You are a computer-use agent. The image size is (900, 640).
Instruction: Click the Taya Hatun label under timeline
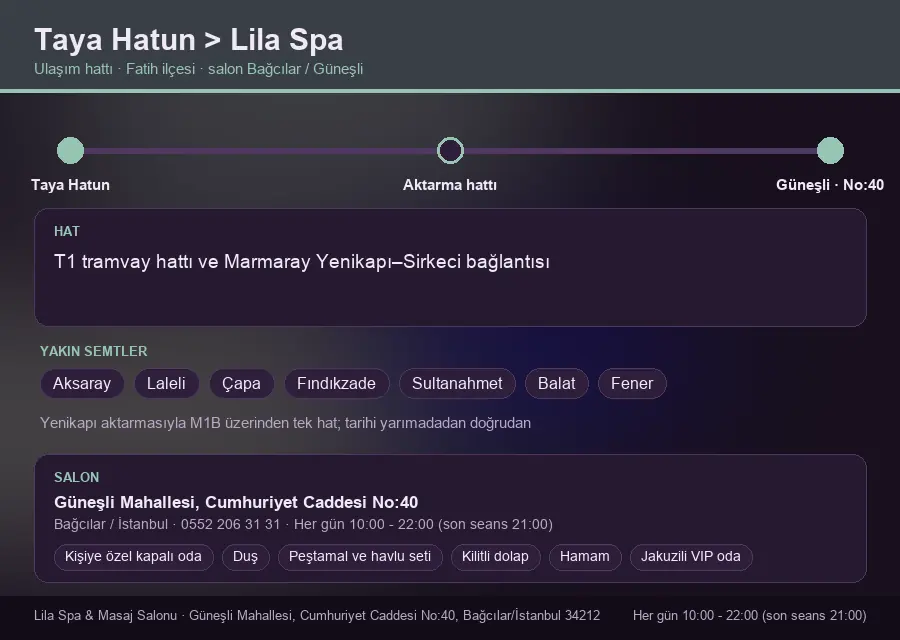pyautogui.click(x=71, y=185)
